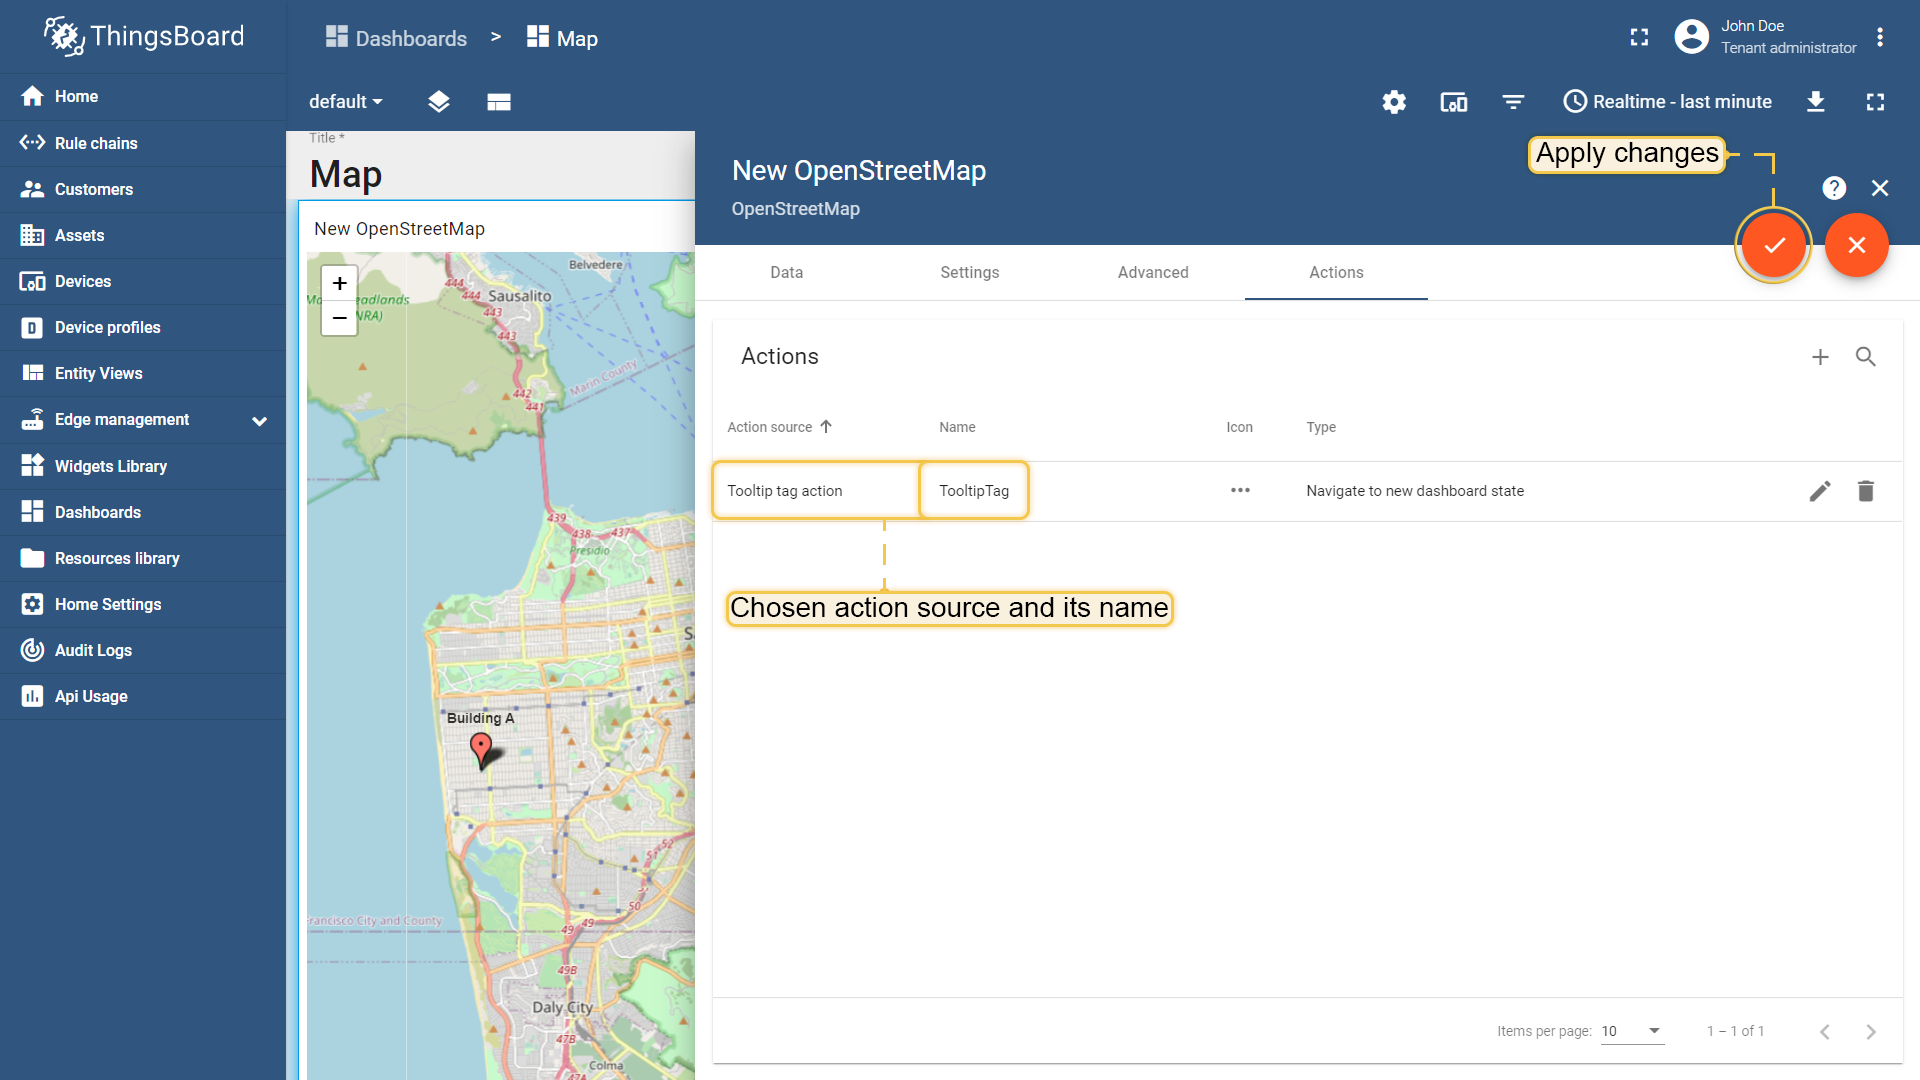Open the widget help icon
Screen dimensions: 1920x1080
tap(1834, 188)
